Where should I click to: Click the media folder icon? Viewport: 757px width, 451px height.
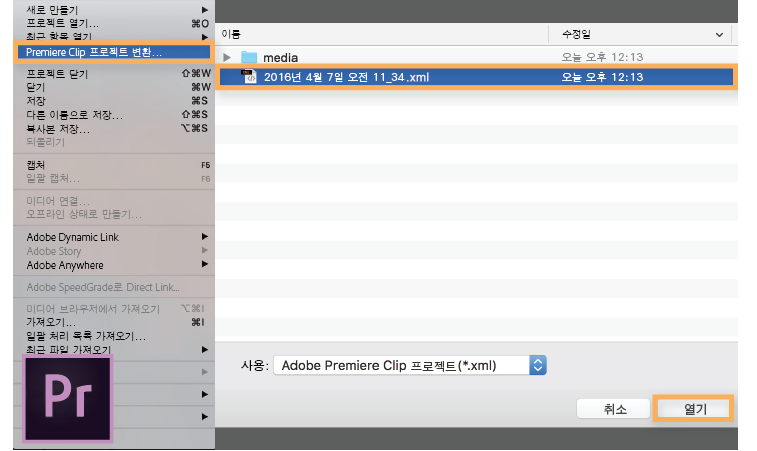pyautogui.click(x=249, y=57)
